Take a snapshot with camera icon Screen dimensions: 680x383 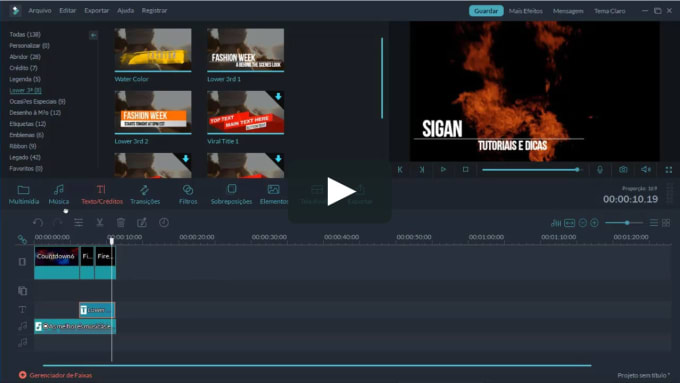[x=623, y=170]
